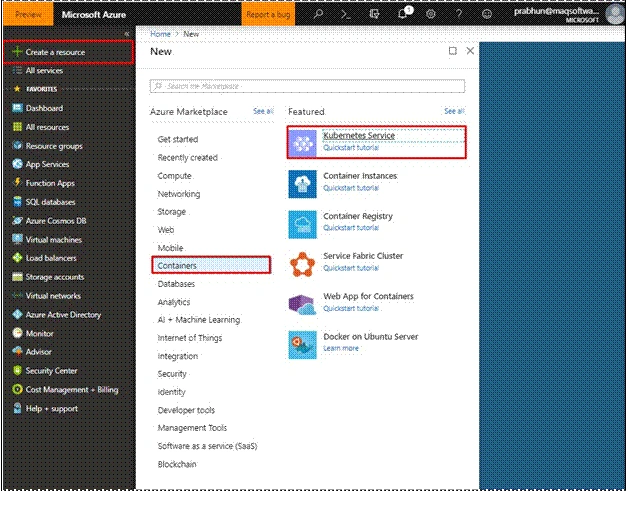This screenshot has width=632, height=525.
Task: Click Home in the breadcrumb
Action: 160,34
